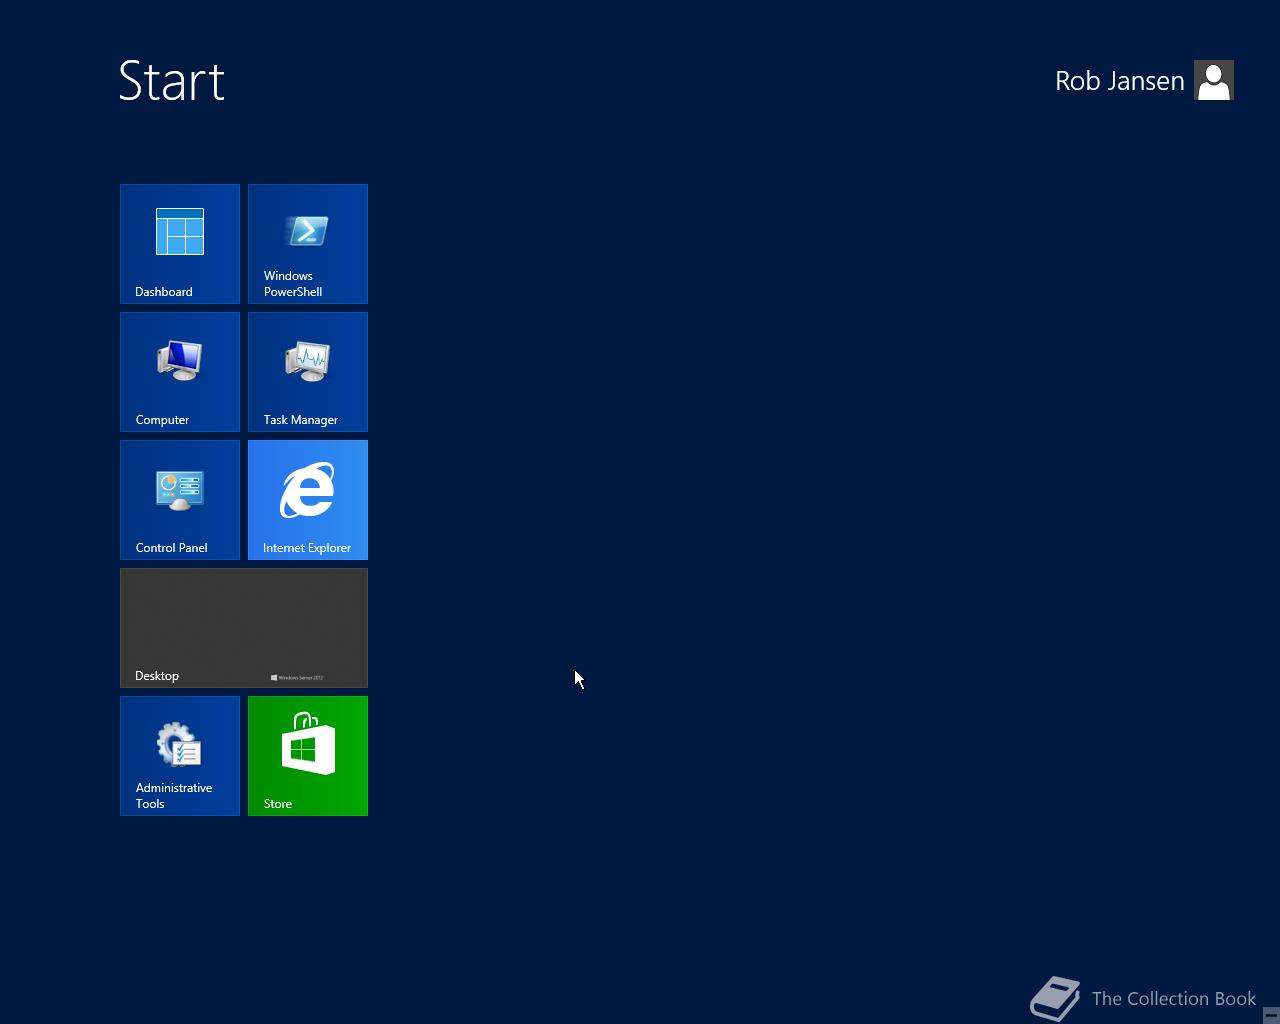
Task: Switch to the Desktop tile
Action: coord(244,628)
